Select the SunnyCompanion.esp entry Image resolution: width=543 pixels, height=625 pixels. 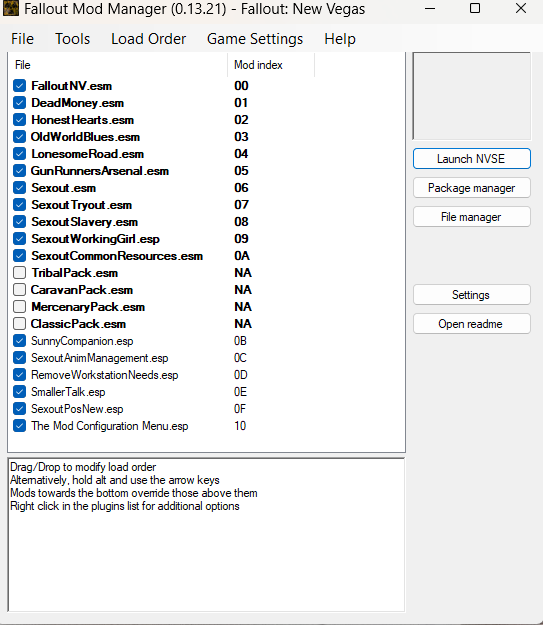(x=82, y=341)
